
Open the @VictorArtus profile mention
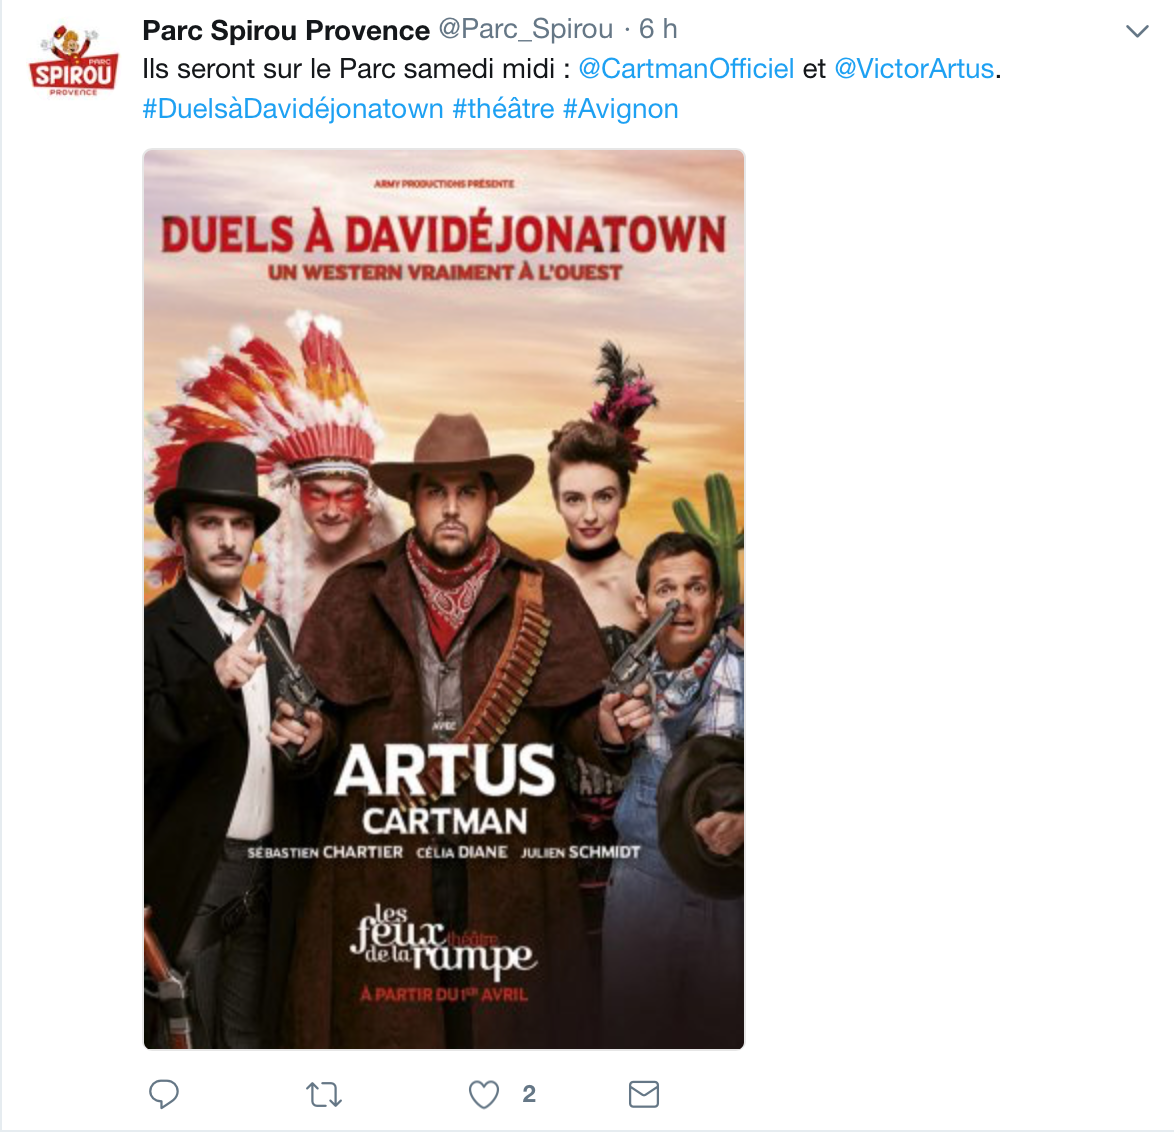click(913, 69)
